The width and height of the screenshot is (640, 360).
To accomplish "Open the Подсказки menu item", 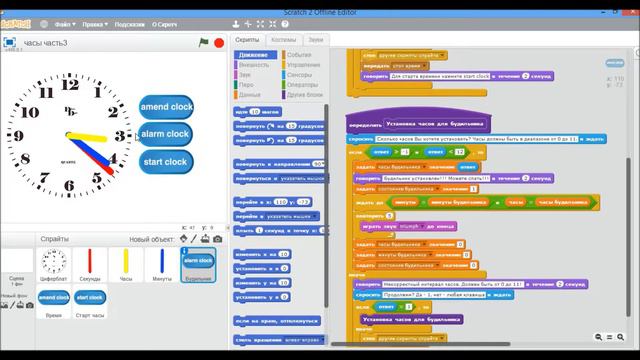I will coord(129,24).
